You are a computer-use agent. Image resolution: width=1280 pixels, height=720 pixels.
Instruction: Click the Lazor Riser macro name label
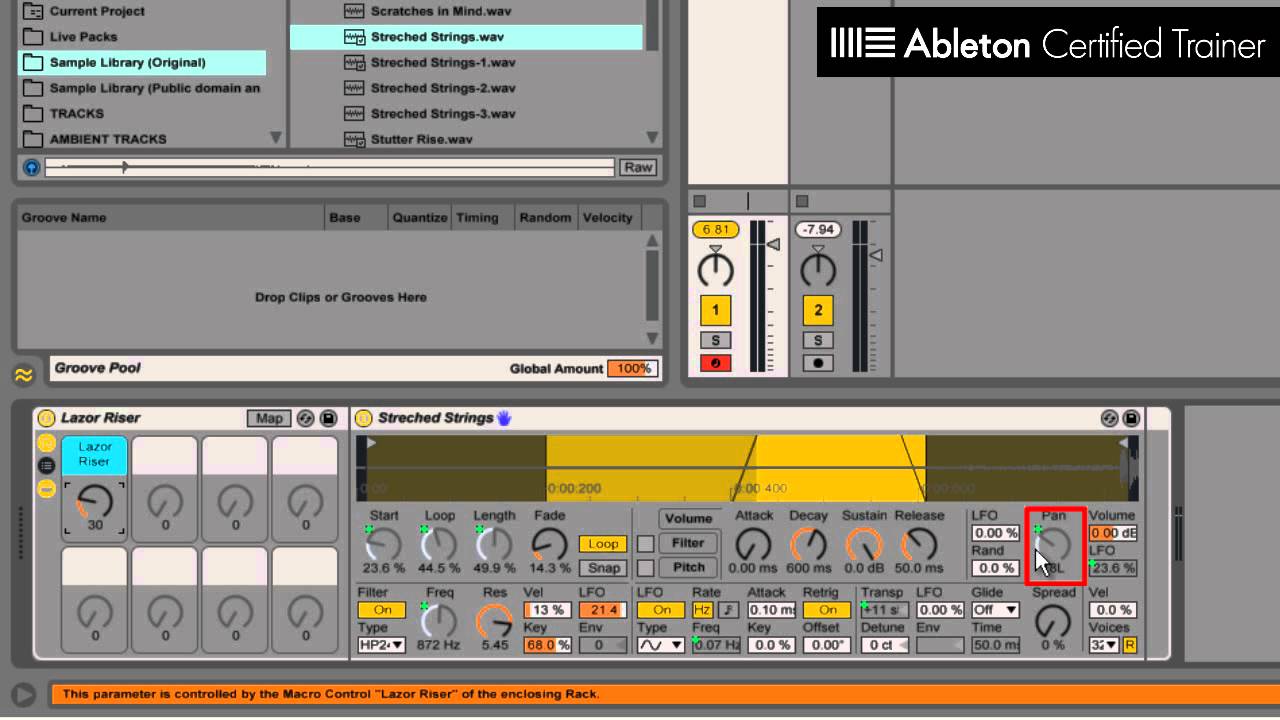(x=94, y=454)
